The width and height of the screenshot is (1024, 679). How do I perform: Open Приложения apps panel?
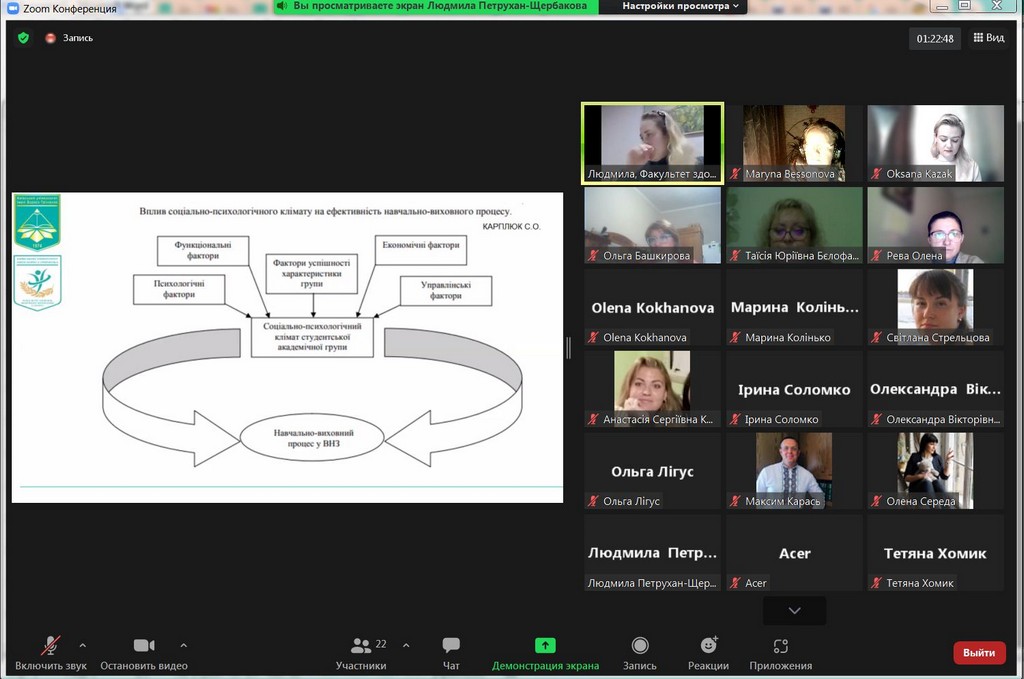tap(780, 653)
